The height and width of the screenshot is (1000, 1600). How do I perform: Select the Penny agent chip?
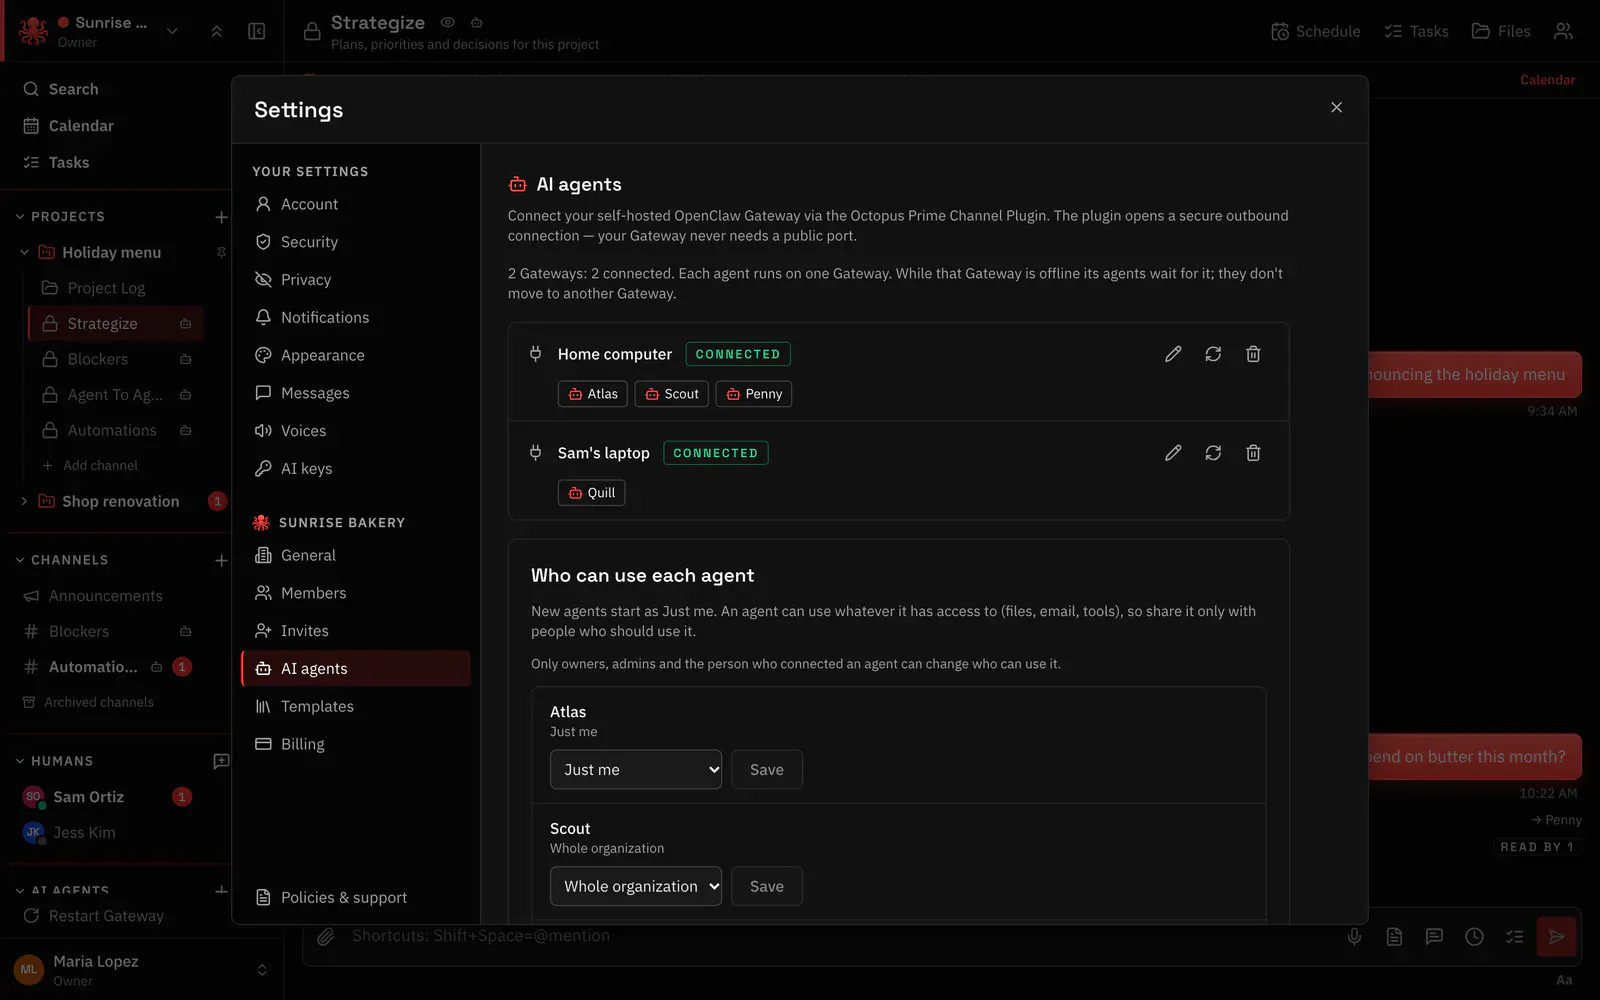click(754, 394)
